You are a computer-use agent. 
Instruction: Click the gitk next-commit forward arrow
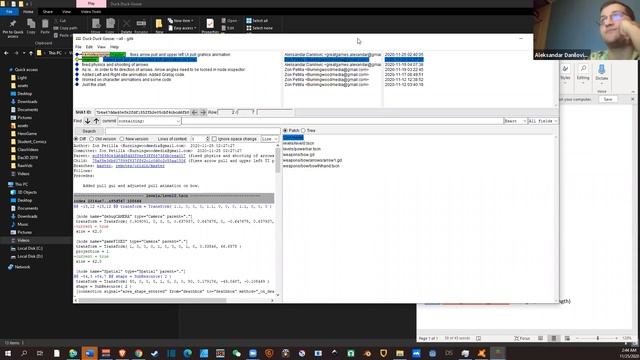pyautogui.click(x=203, y=112)
